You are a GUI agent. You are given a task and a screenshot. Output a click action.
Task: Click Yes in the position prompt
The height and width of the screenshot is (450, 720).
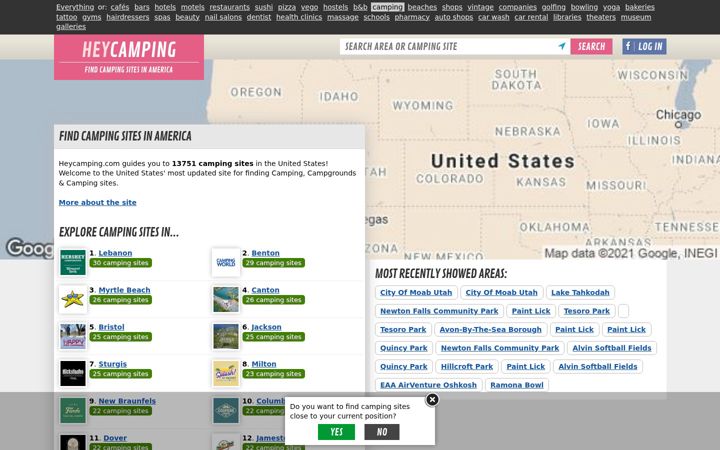[x=337, y=432]
